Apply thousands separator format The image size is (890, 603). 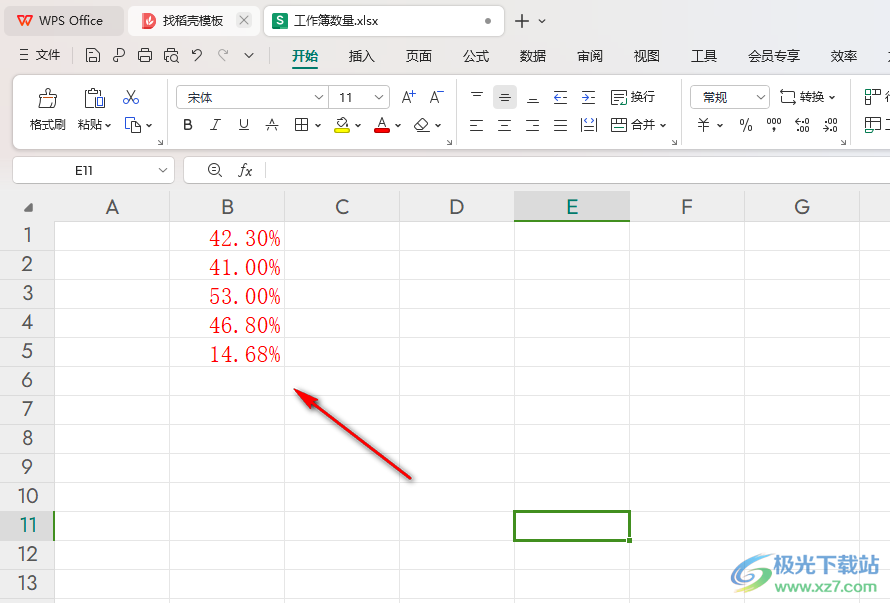[774, 125]
